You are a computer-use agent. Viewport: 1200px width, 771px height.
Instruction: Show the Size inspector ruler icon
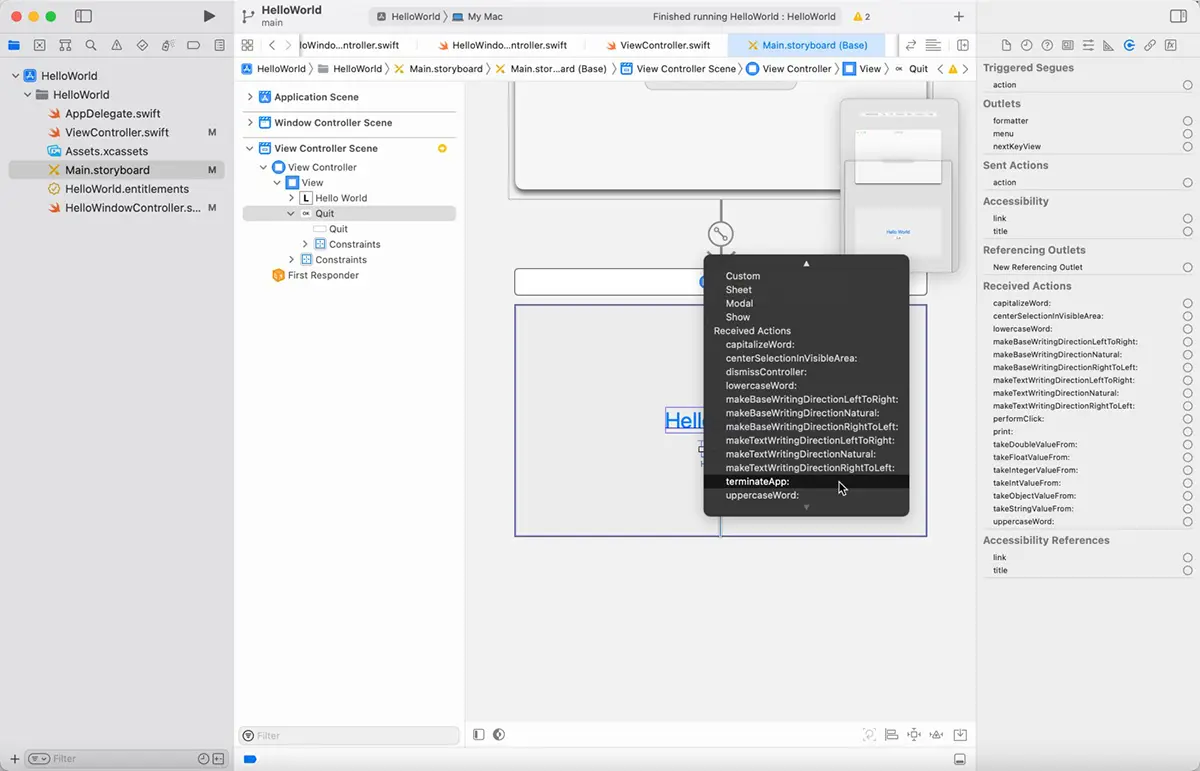tap(1108, 45)
